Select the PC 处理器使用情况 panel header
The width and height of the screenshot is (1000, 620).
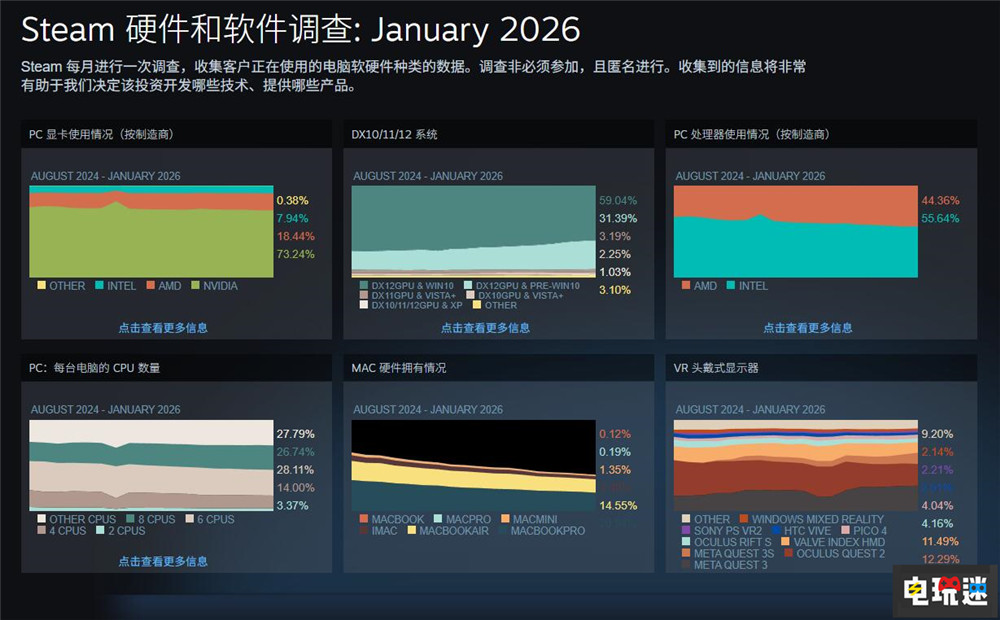(x=821, y=134)
